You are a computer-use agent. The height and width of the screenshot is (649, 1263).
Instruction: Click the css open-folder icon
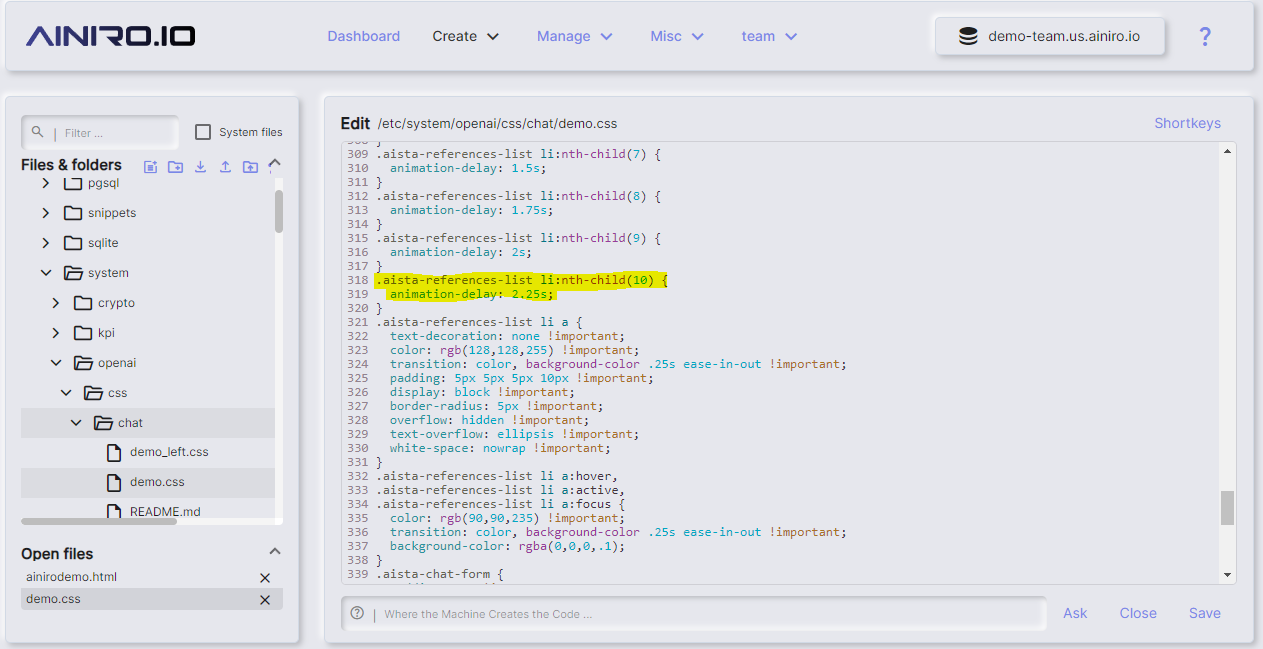coord(93,393)
